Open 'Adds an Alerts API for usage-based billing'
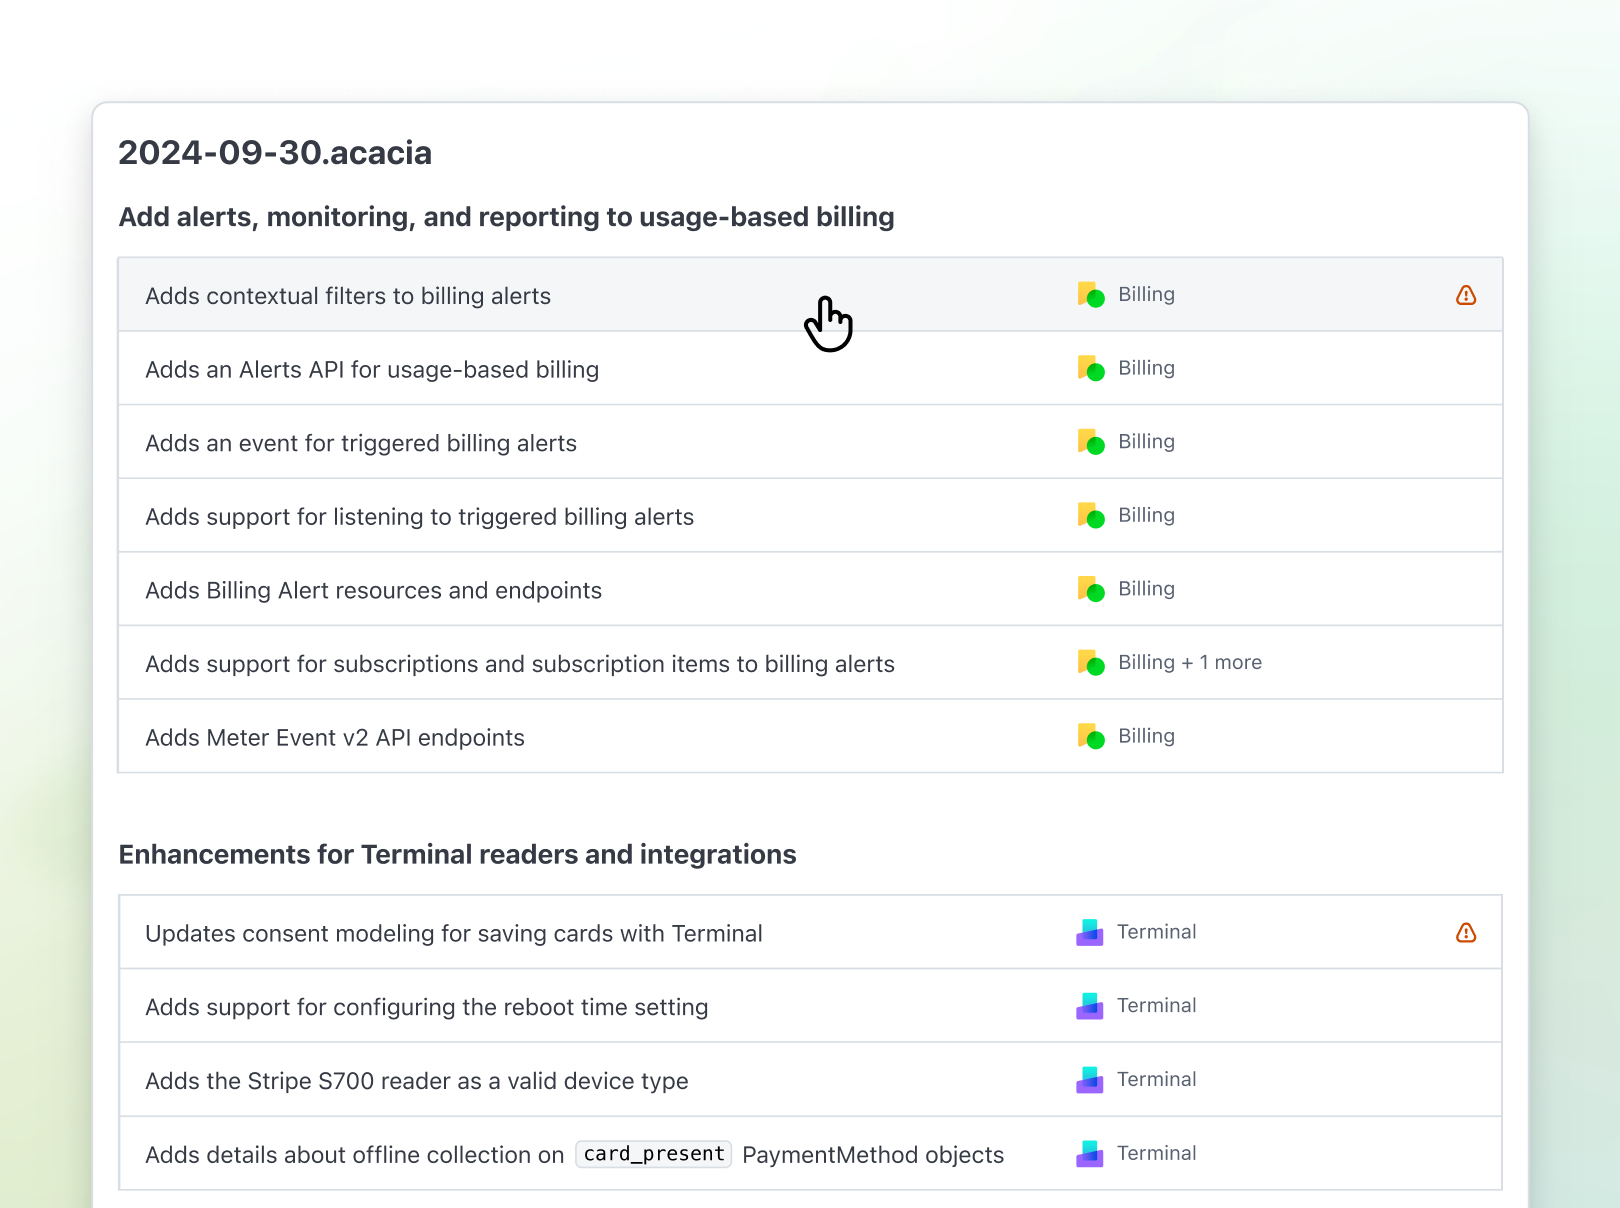Viewport: 1620px width, 1208px height. [x=372, y=370]
